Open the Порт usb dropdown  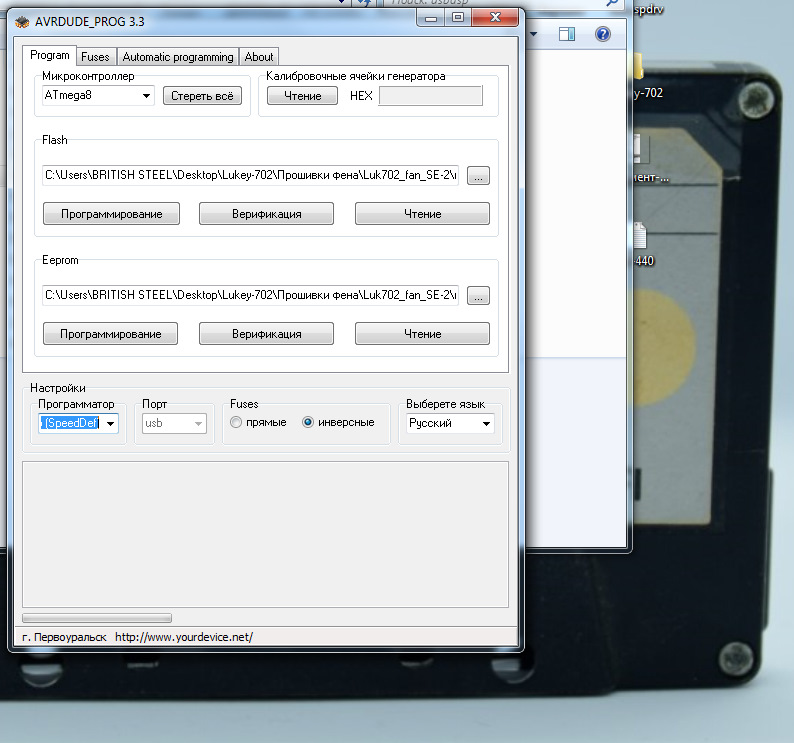click(x=174, y=423)
